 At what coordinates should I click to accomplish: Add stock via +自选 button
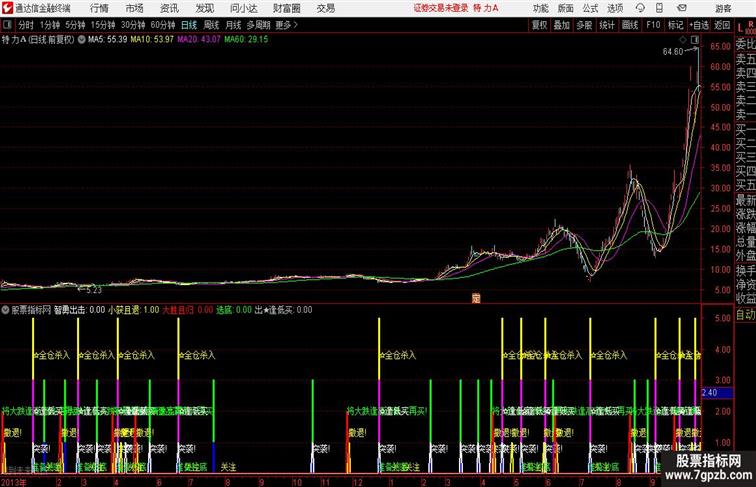[x=699, y=25]
